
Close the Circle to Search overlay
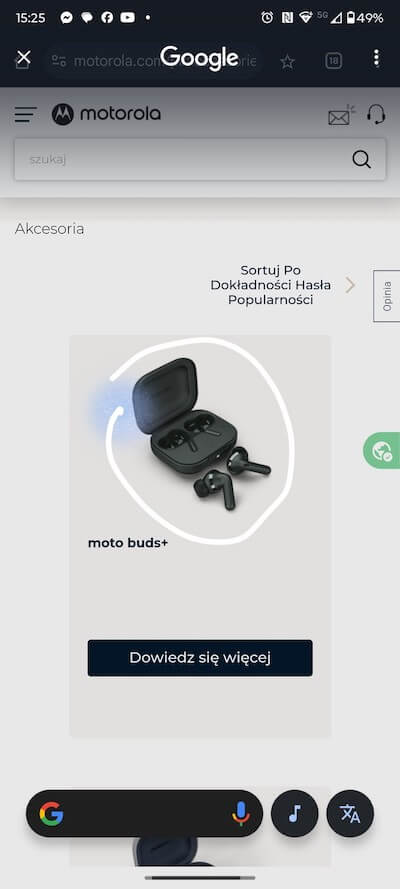(23, 57)
